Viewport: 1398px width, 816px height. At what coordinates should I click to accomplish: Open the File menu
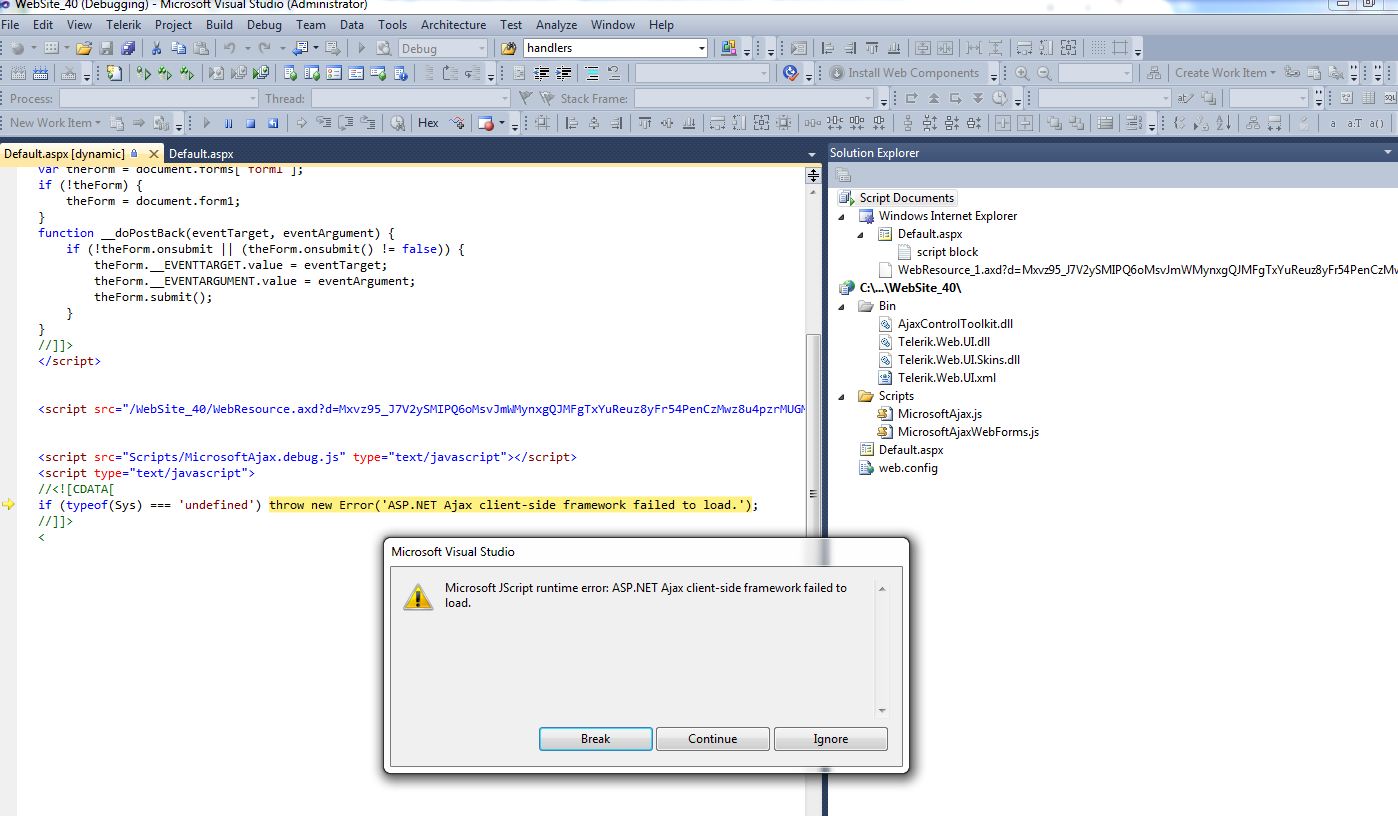(11, 24)
